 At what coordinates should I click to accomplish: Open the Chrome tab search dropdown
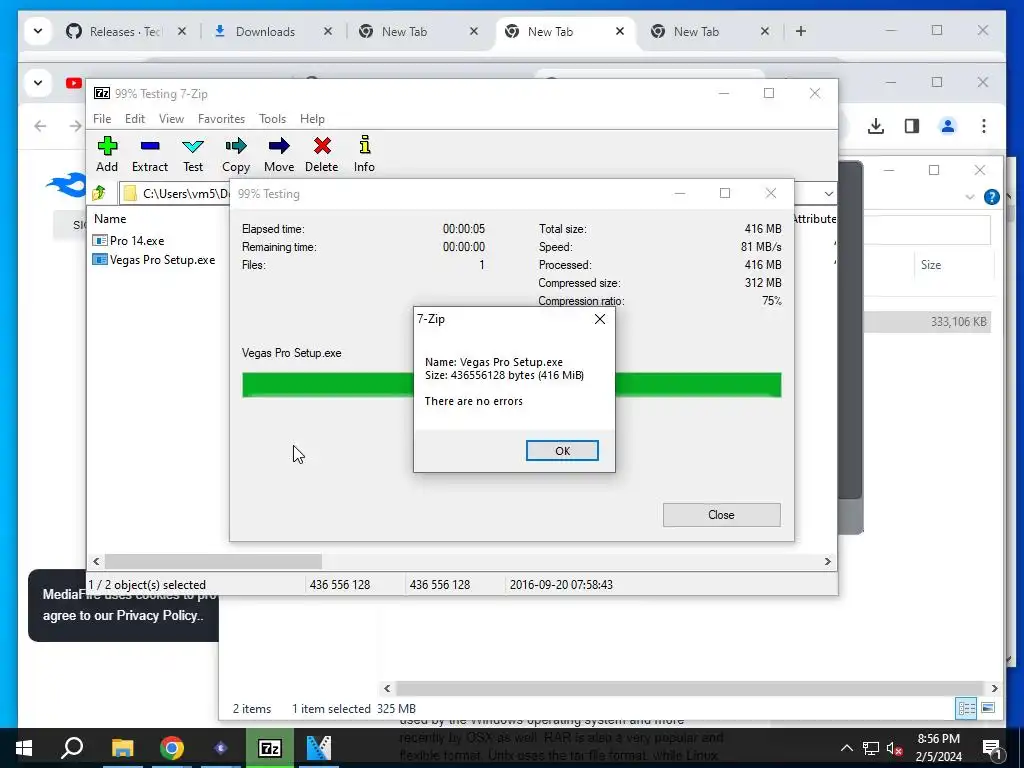point(38,31)
